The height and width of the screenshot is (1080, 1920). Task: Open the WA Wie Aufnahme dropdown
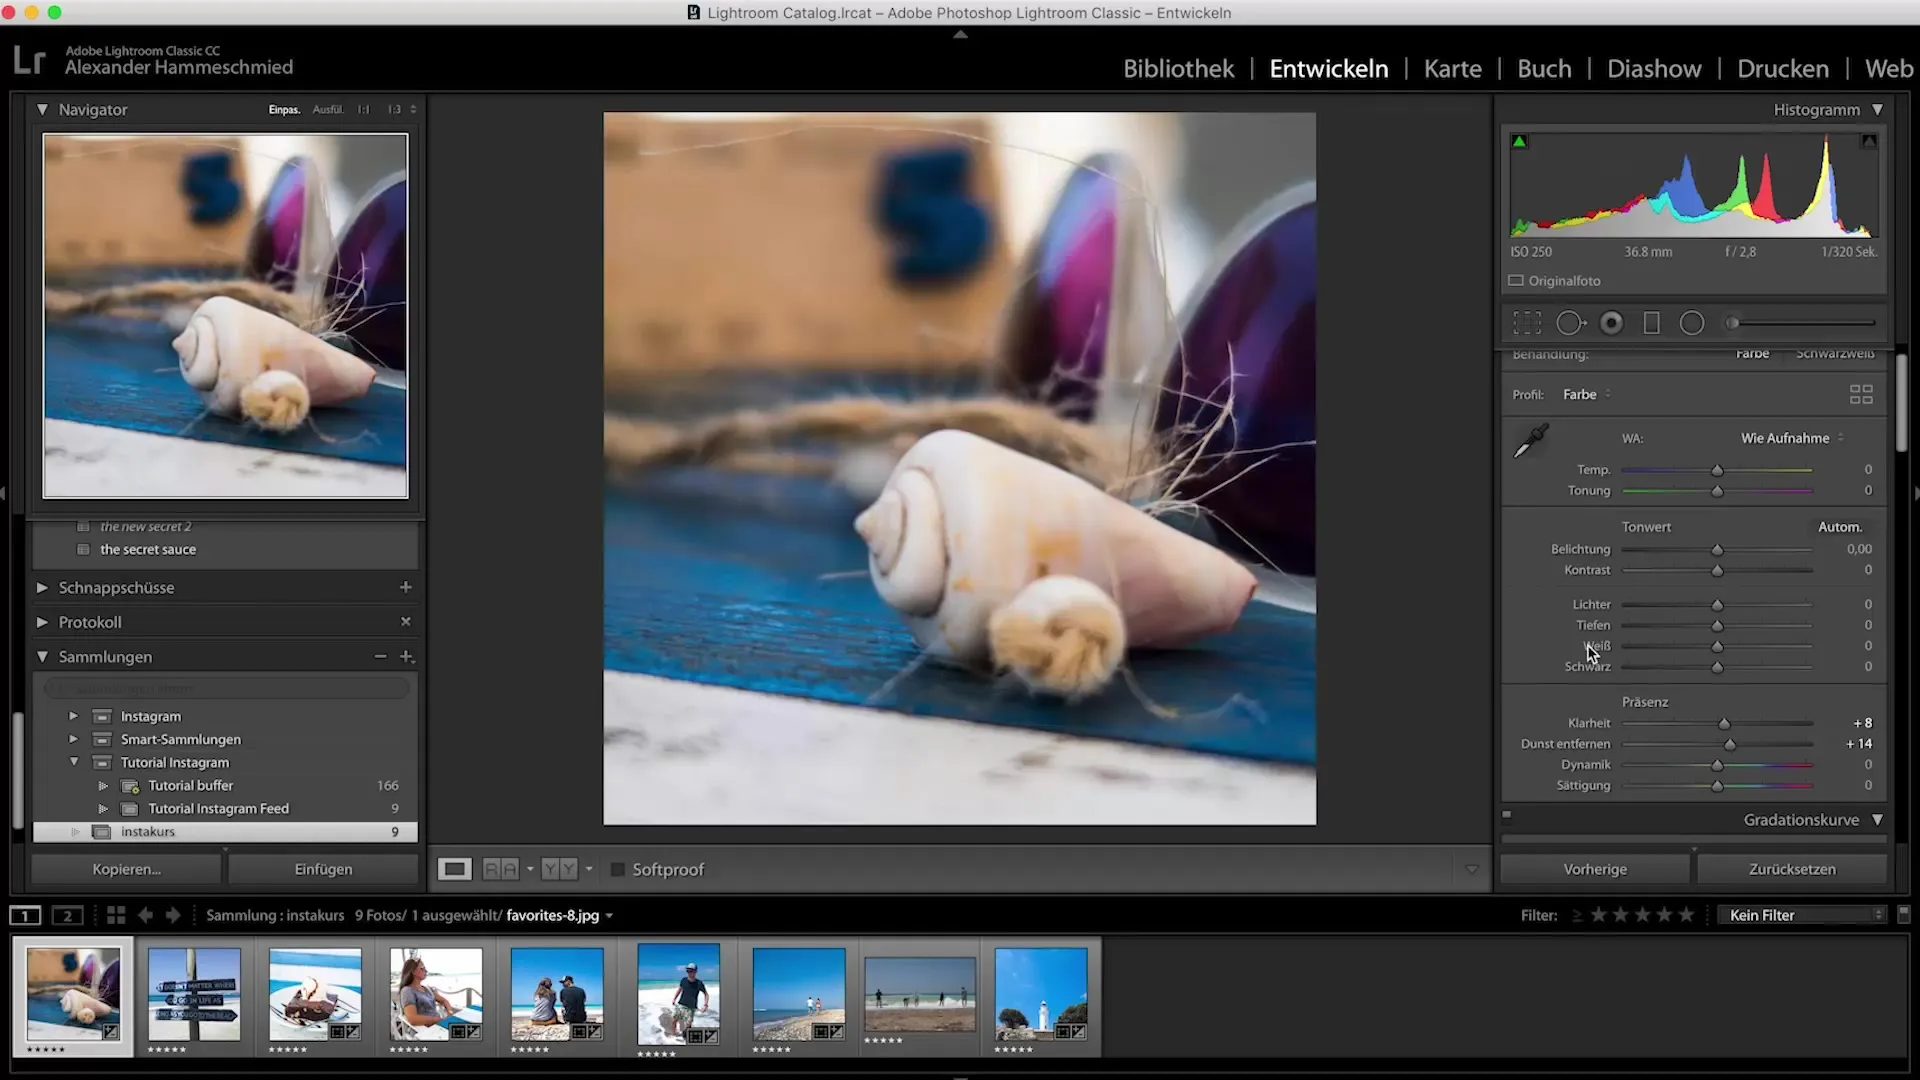click(1792, 438)
